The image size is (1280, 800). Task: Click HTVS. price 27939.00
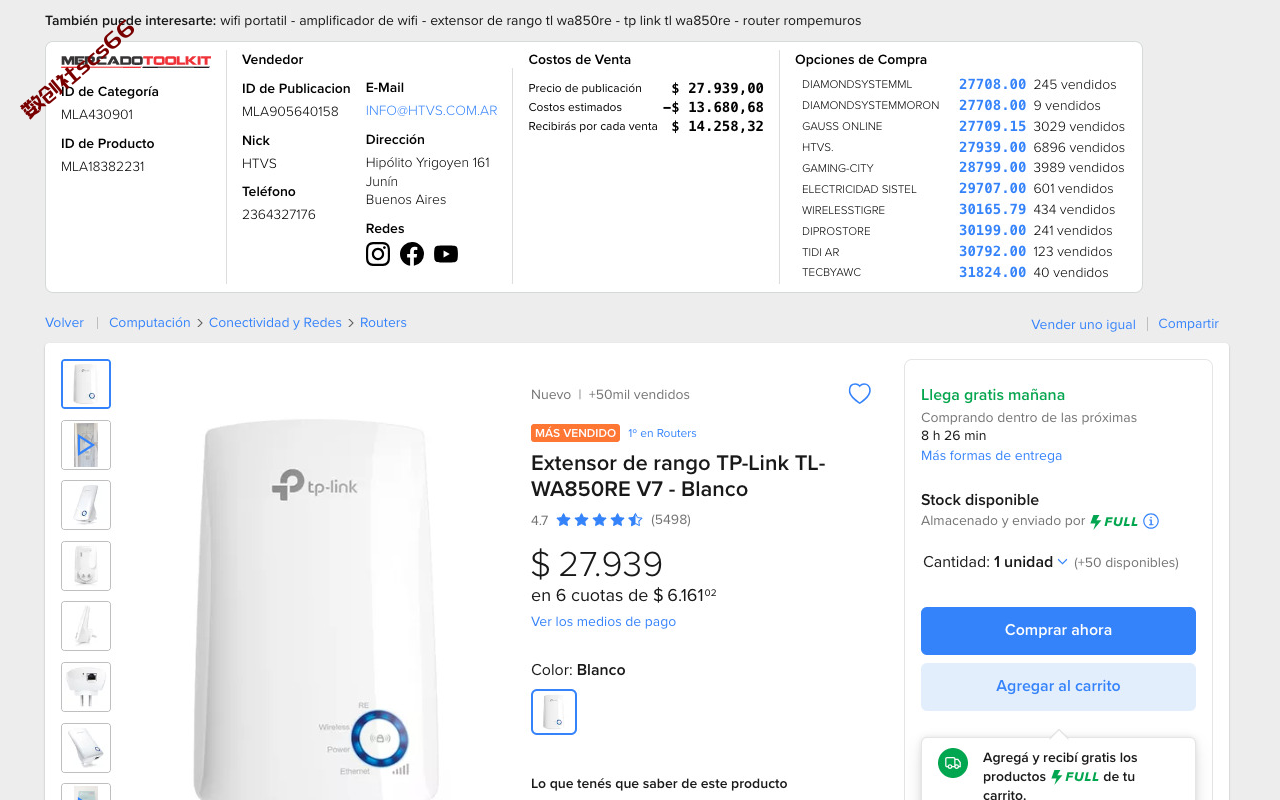(992, 147)
